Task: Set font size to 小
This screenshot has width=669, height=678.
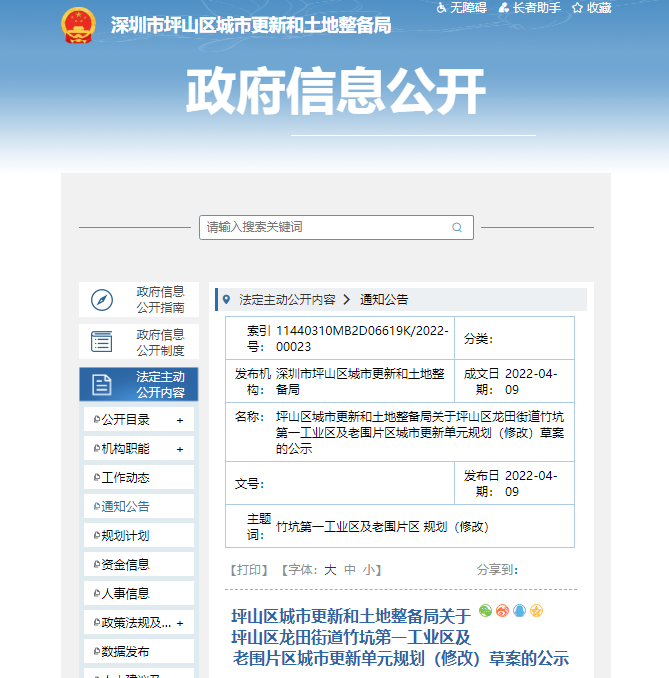Action: click(x=369, y=570)
